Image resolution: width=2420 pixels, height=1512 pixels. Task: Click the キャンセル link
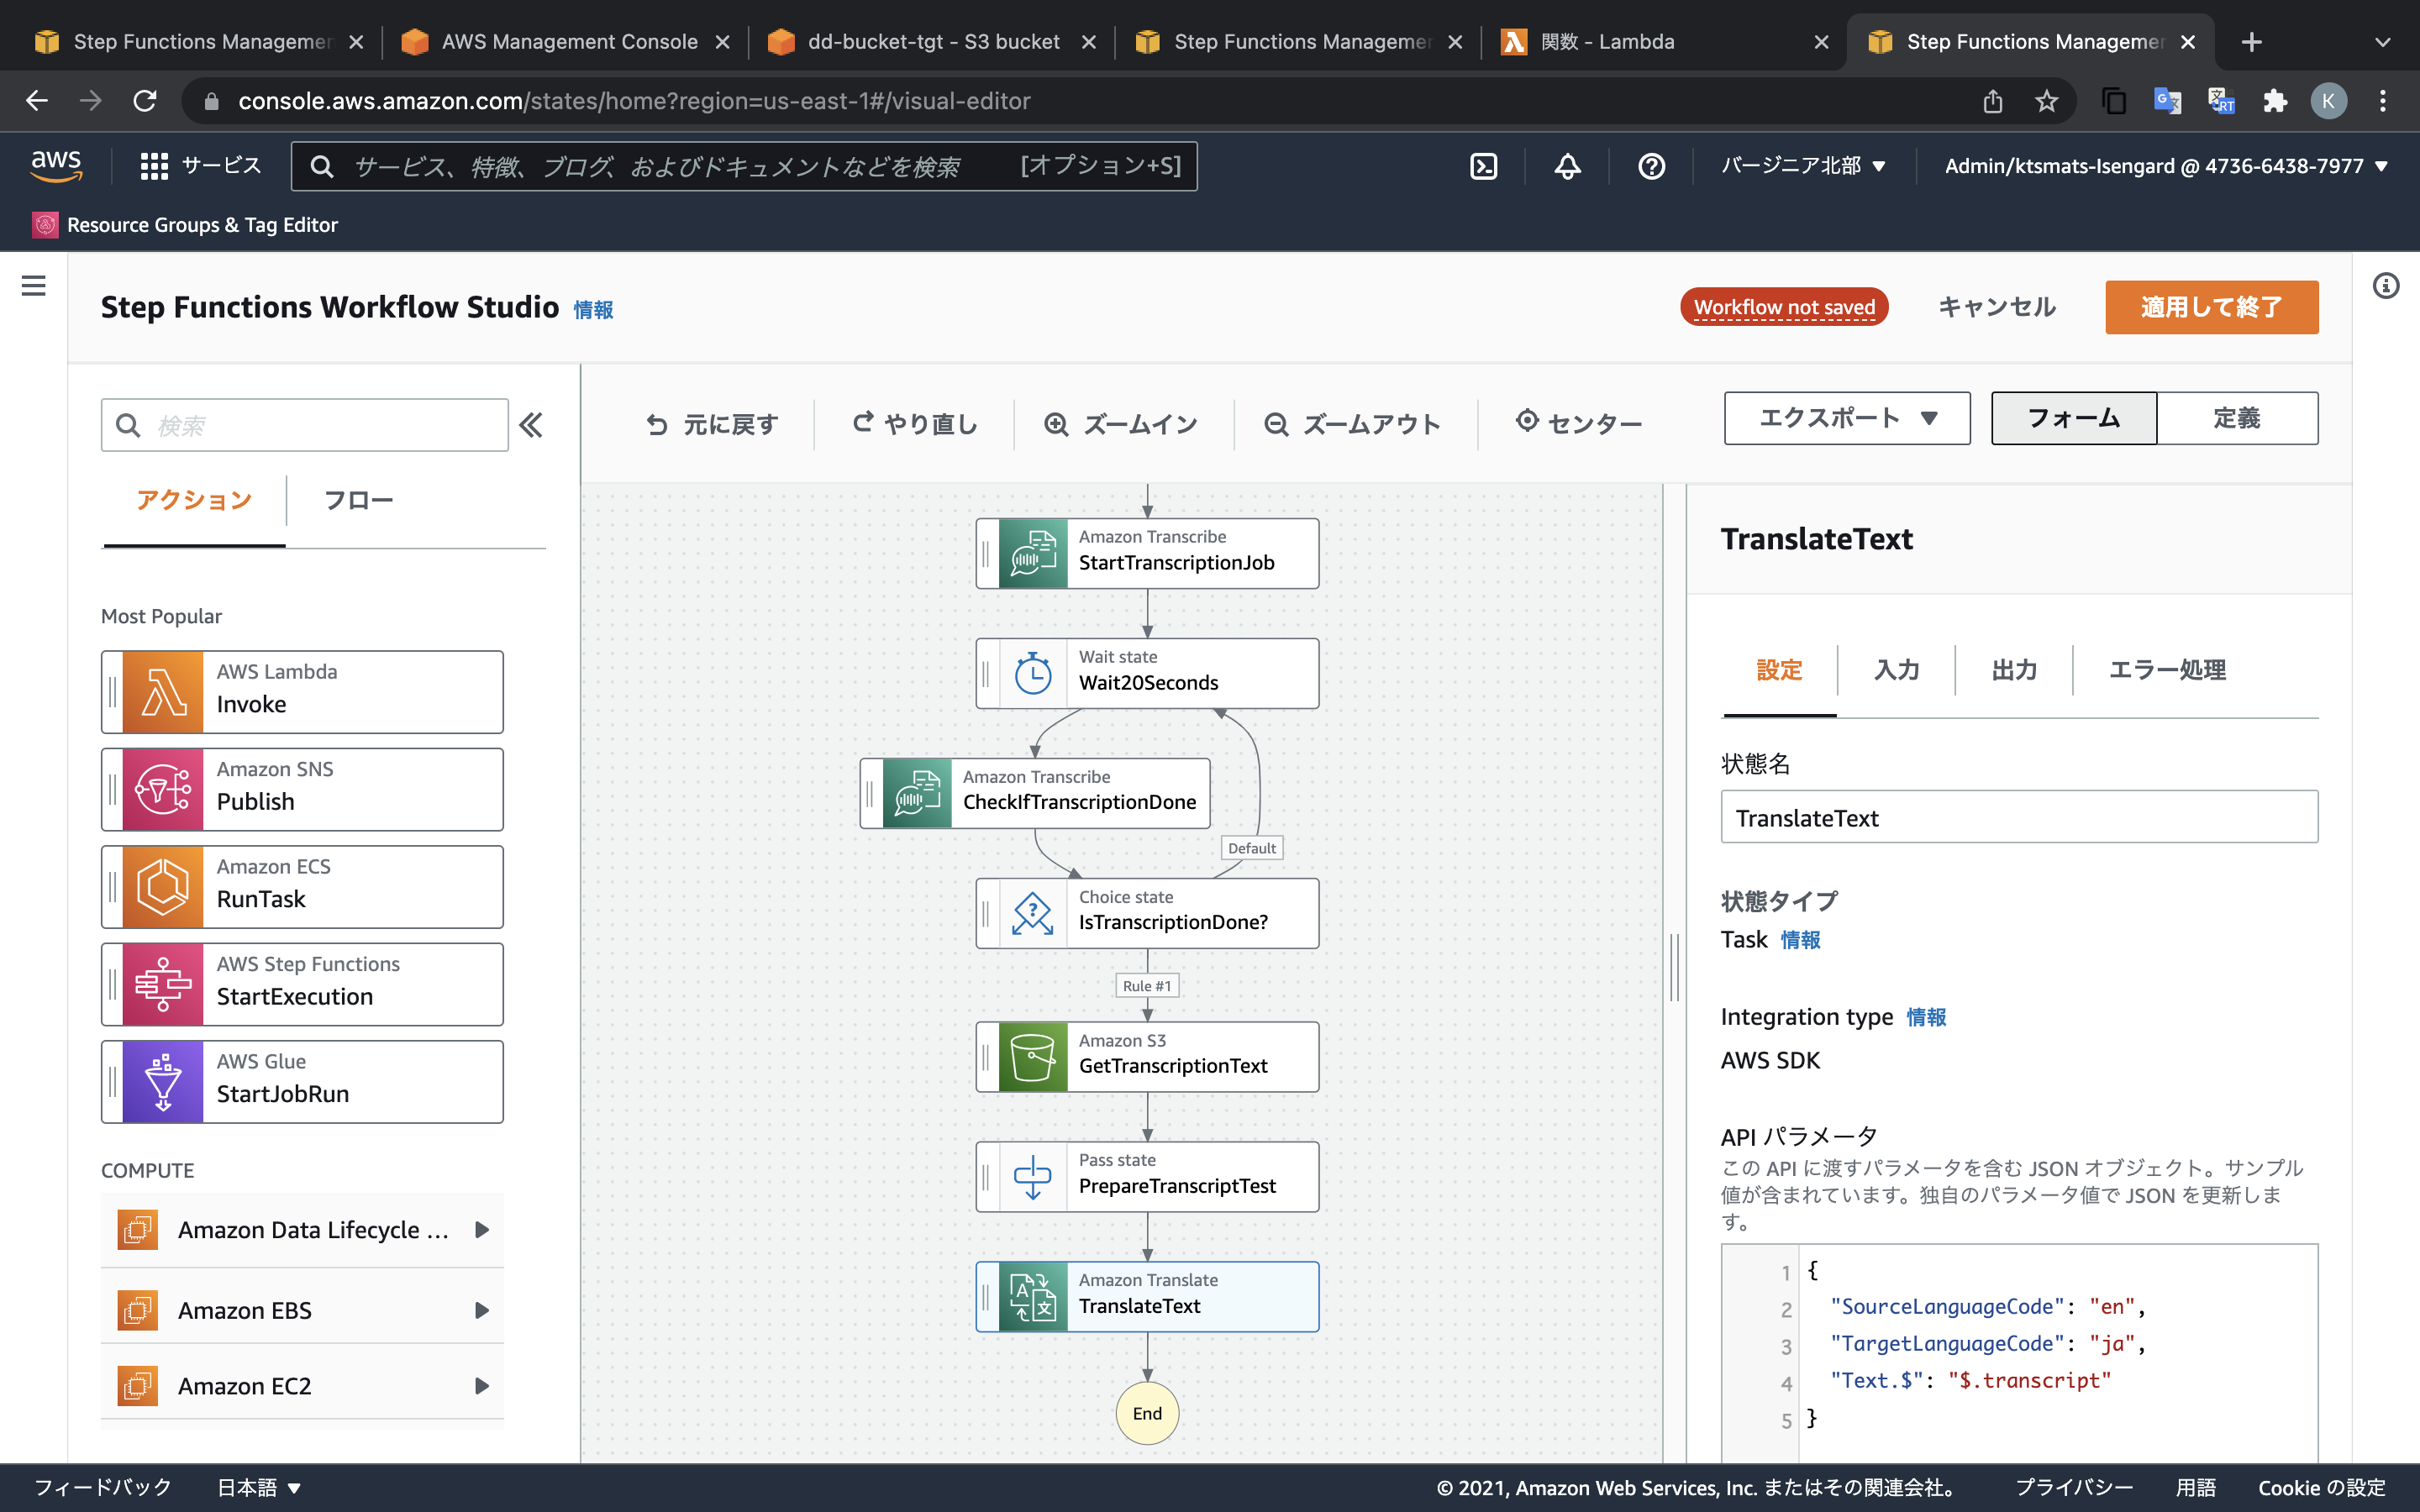point(1996,307)
